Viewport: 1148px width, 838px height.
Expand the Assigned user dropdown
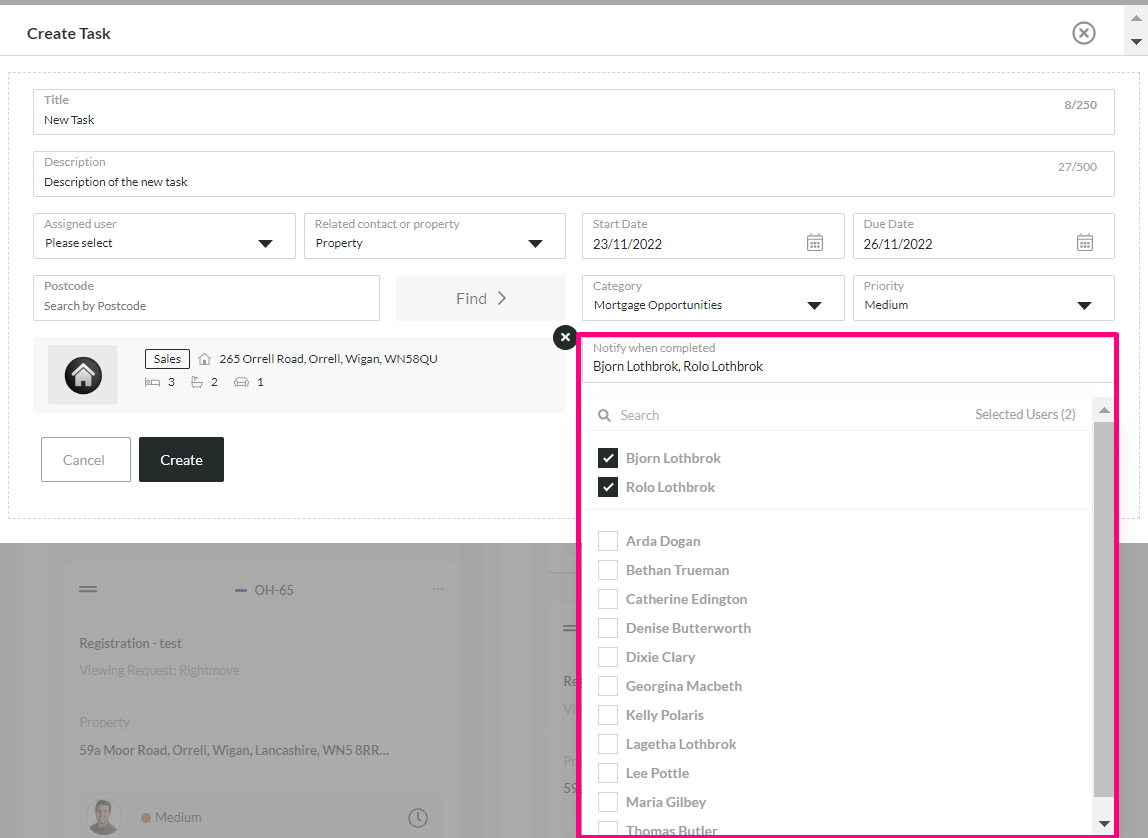pyautogui.click(x=164, y=236)
